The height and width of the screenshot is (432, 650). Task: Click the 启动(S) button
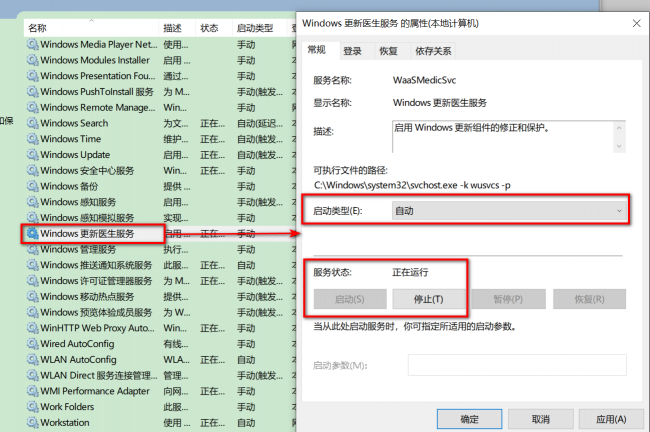click(x=350, y=299)
